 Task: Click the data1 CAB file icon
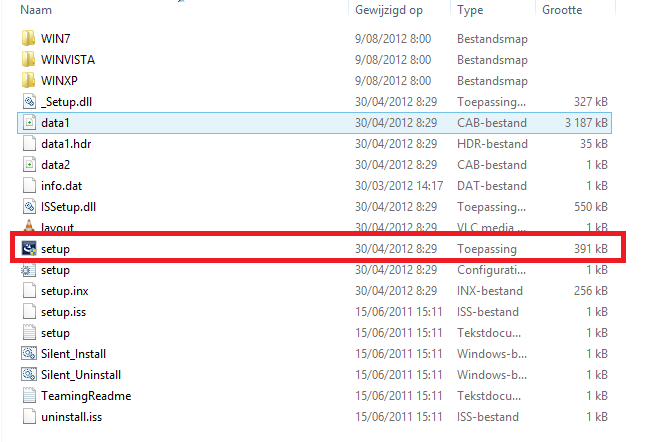pos(29,123)
